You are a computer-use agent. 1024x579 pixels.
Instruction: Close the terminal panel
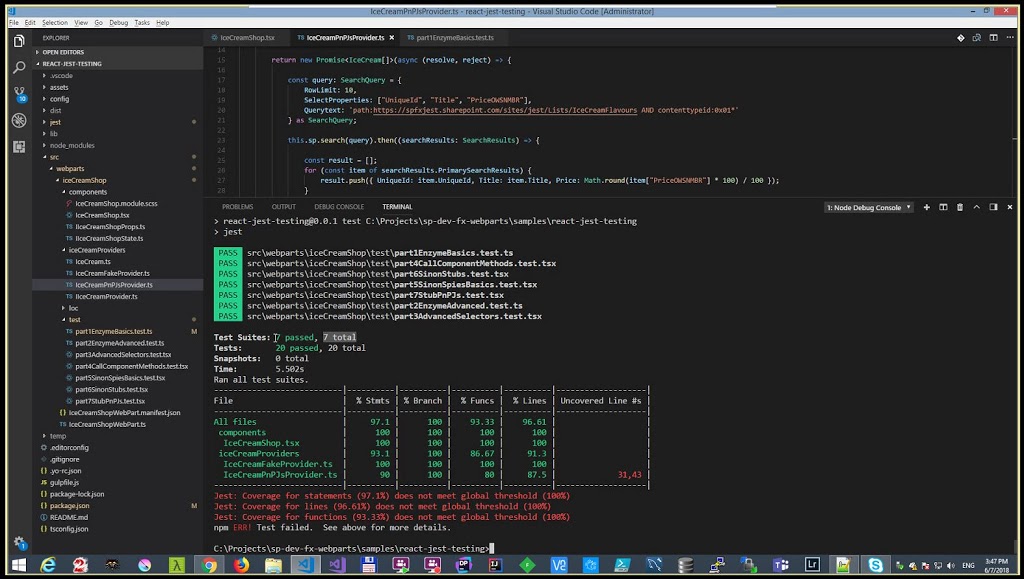point(1010,207)
